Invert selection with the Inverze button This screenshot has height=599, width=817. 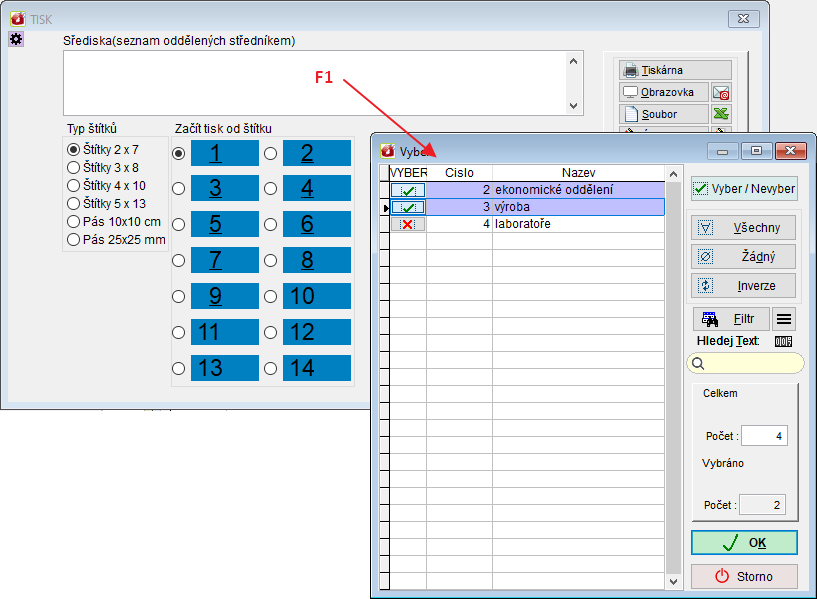click(744, 285)
